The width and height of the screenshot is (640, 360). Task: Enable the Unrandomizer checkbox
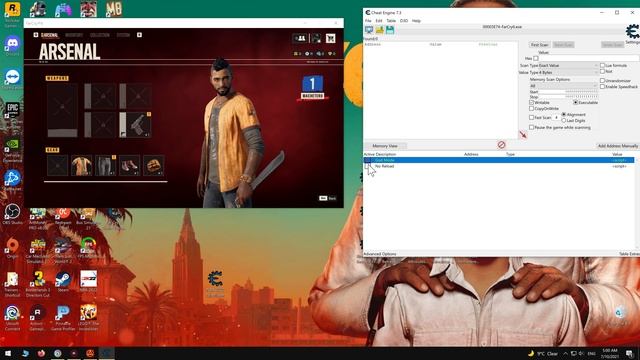(602, 80)
